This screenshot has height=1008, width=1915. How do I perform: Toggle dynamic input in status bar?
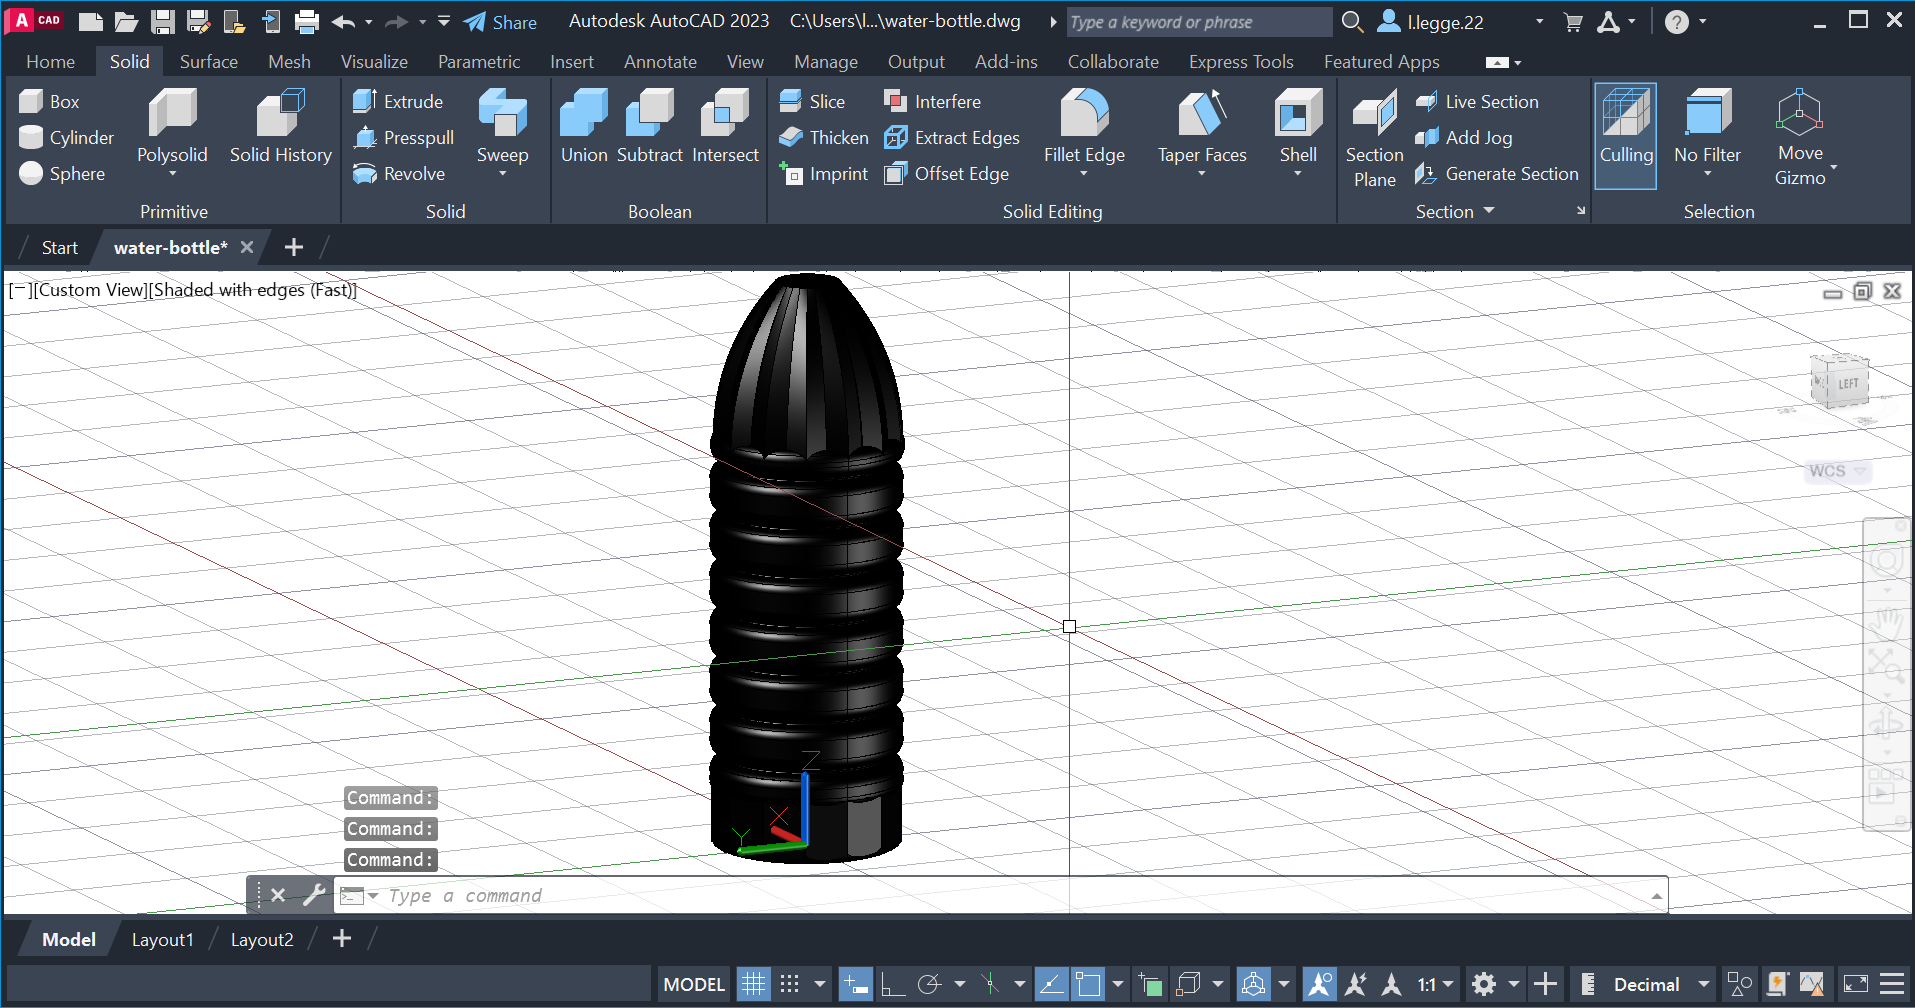click(x=855, y=984)
